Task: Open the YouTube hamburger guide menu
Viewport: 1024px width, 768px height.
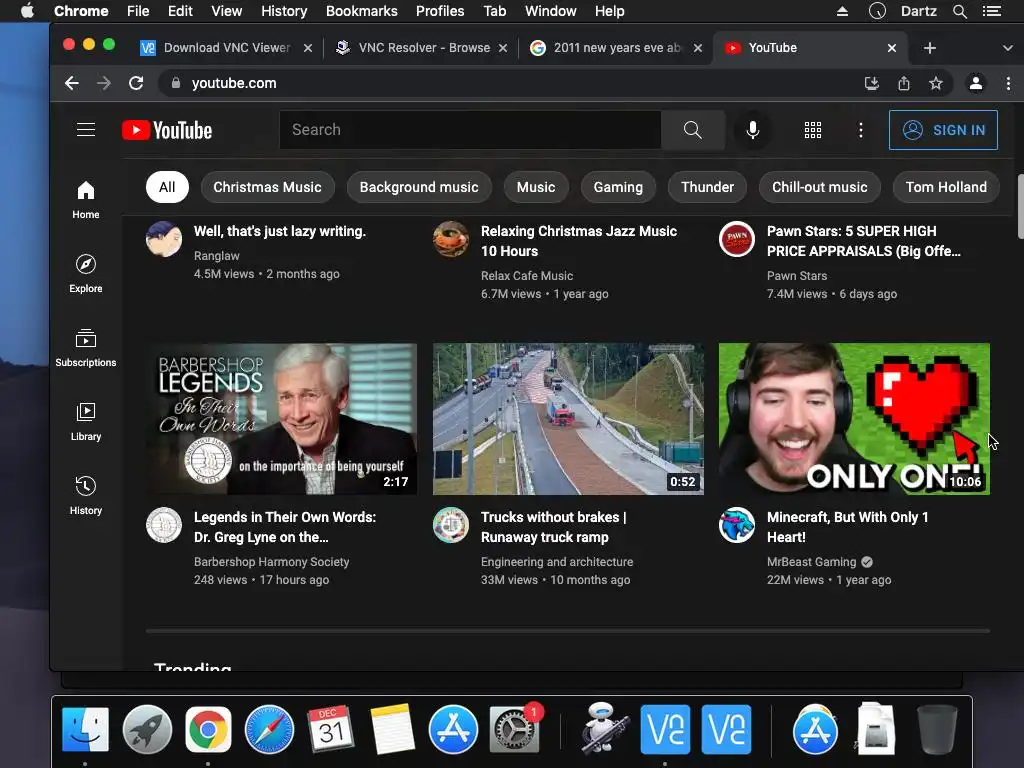Action: (86, 130)
